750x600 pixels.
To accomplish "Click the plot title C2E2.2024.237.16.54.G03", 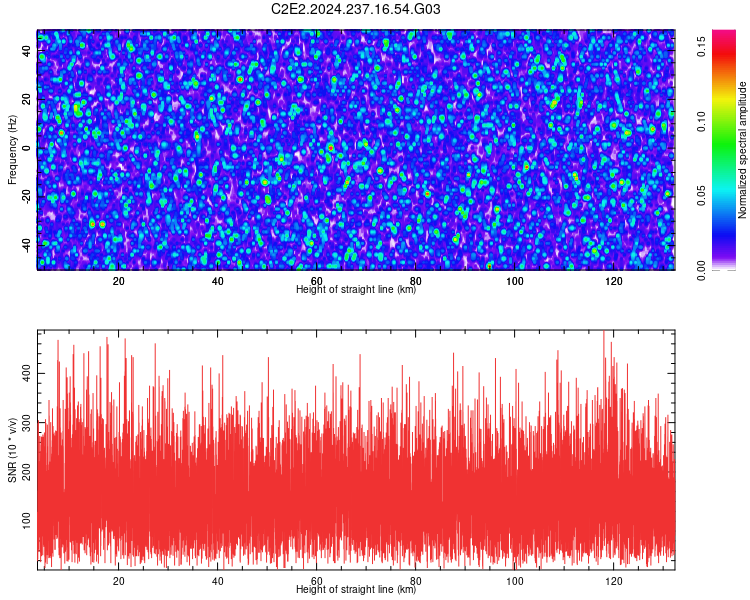I will click(x=355, y=9).
